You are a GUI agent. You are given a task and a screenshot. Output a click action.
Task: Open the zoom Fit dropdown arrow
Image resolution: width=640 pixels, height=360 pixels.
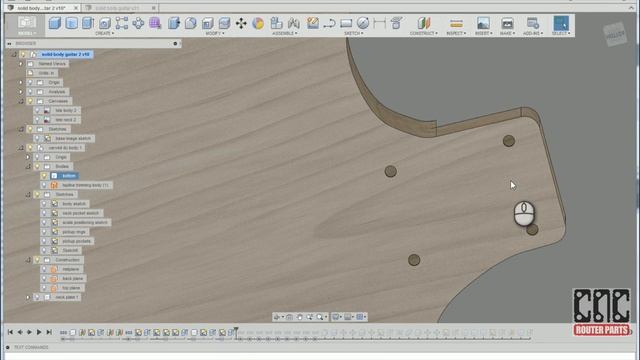point(327,317)
